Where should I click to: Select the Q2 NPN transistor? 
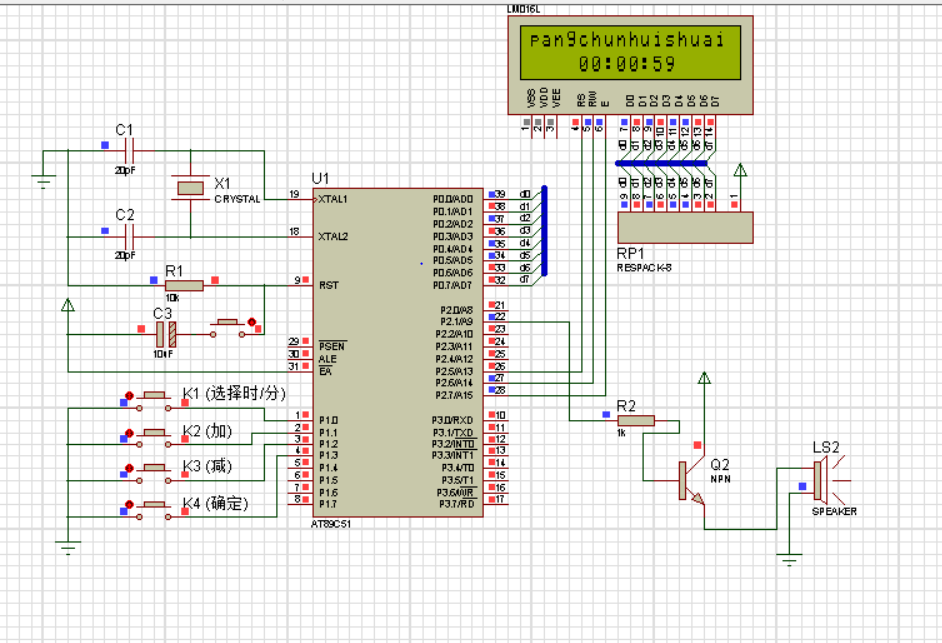click(691, 480)
